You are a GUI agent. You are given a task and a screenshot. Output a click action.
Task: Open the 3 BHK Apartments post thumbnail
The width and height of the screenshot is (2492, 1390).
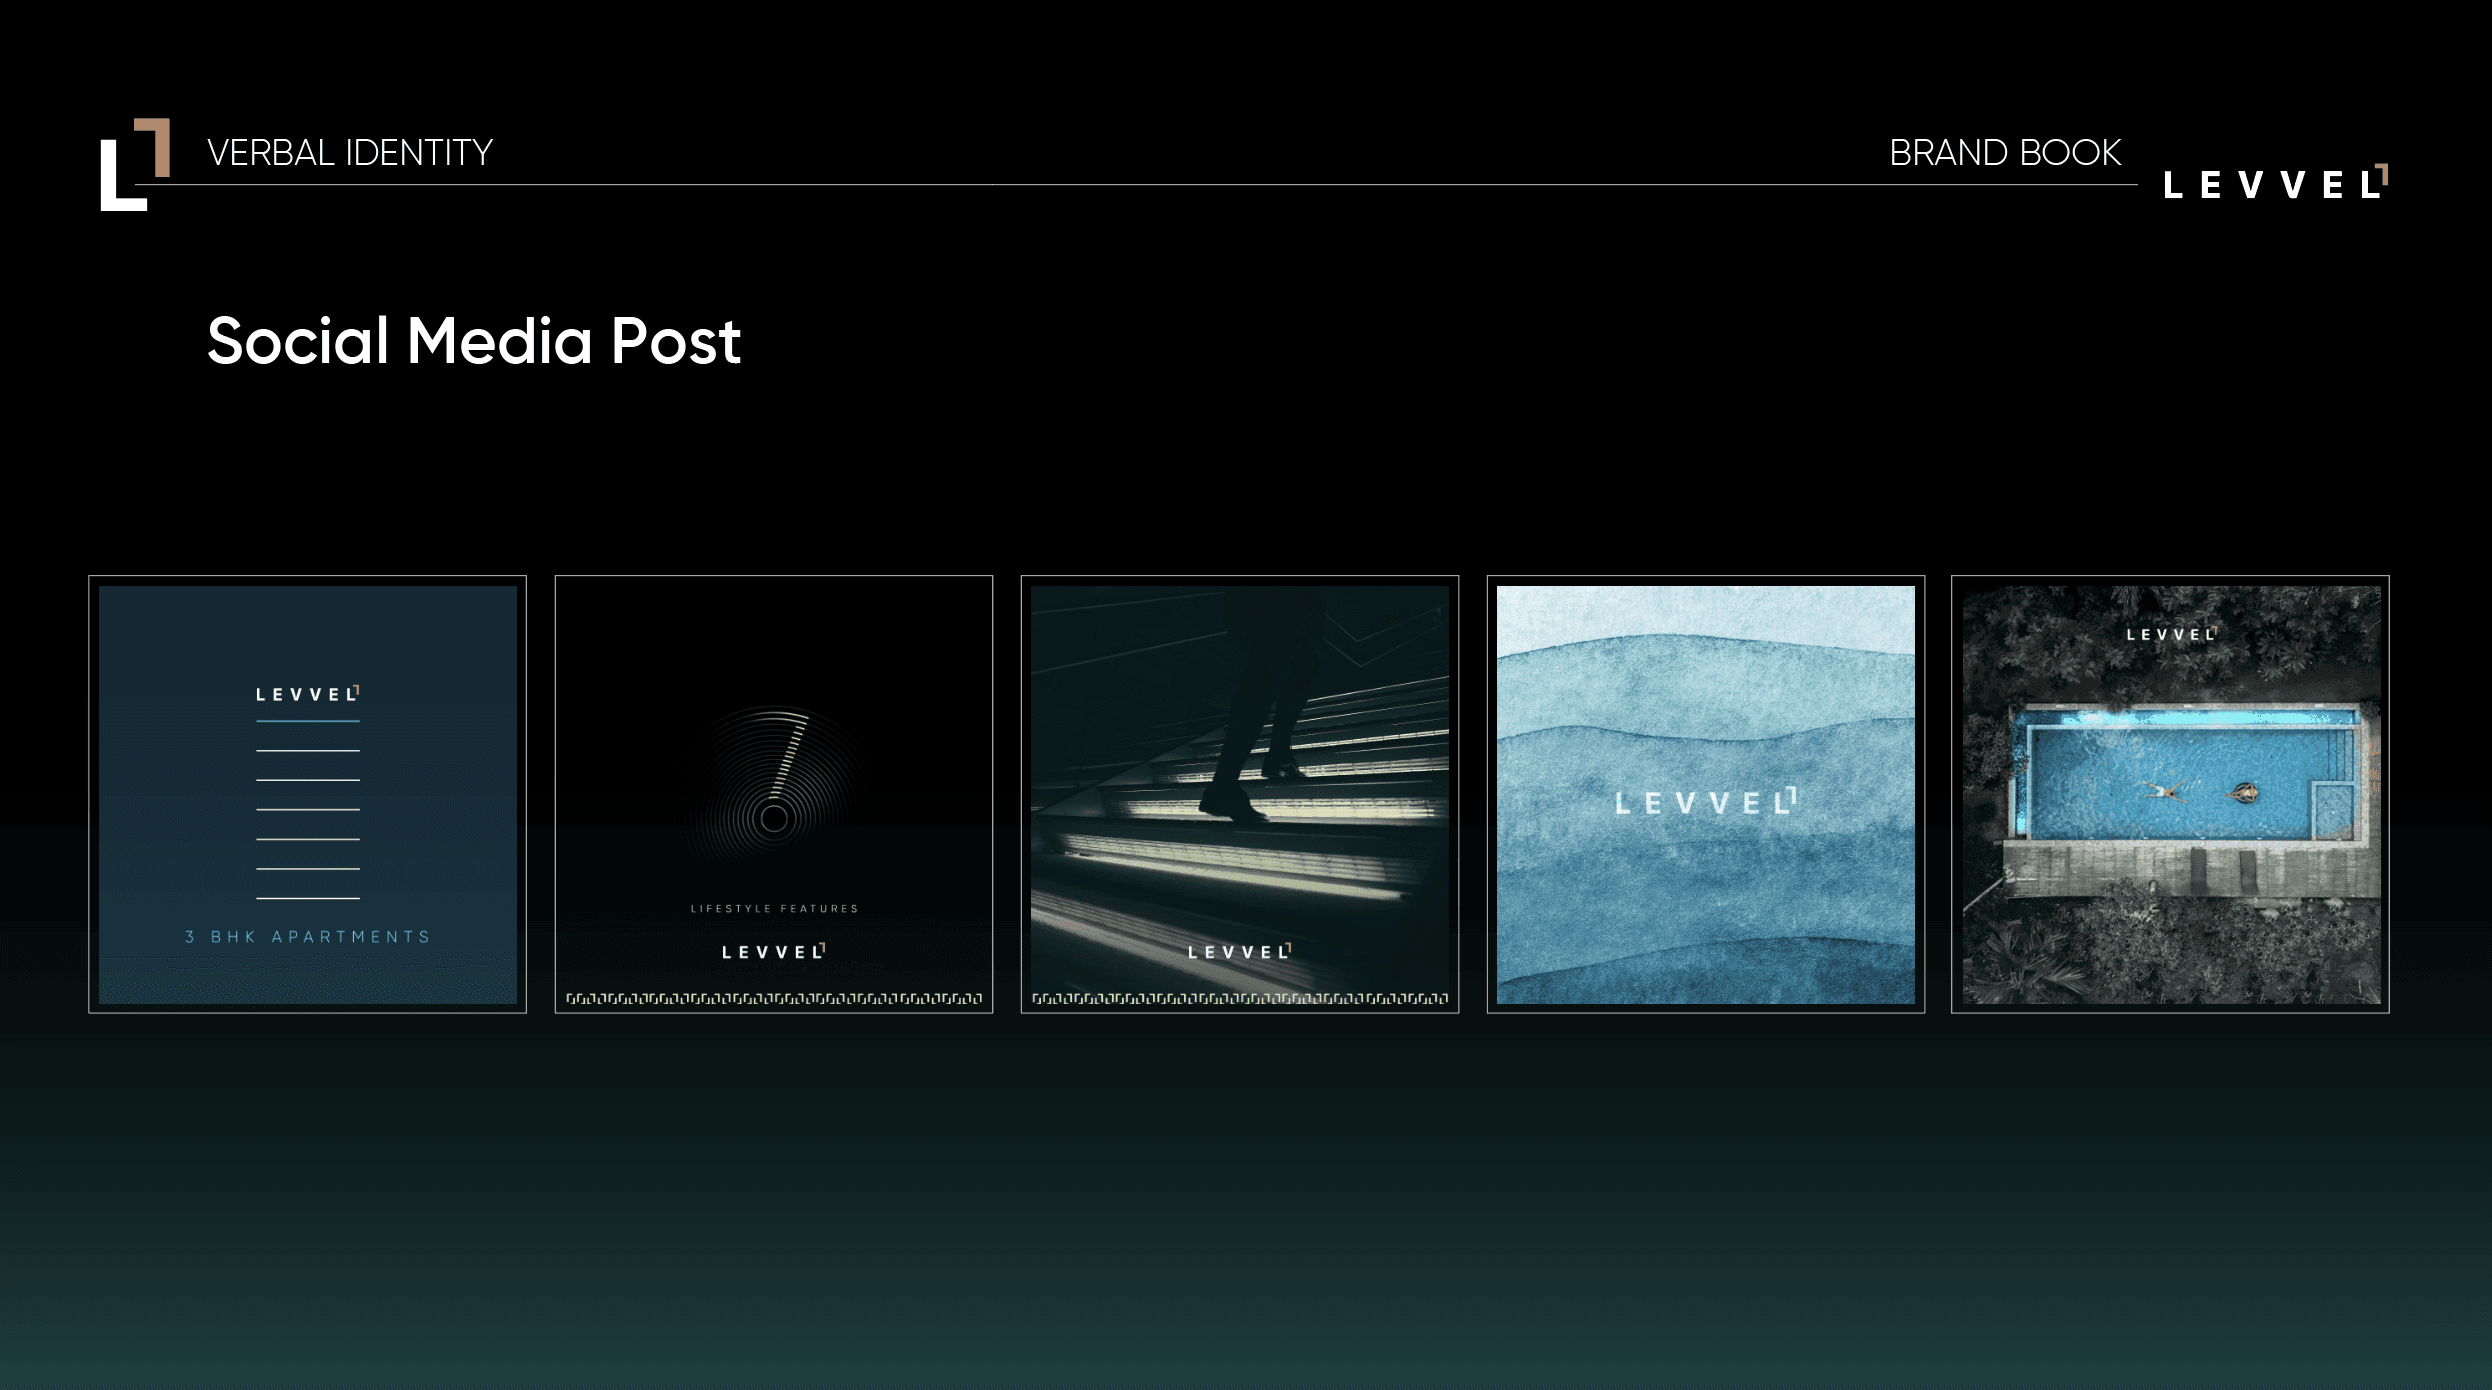click(x=308, y=794)
